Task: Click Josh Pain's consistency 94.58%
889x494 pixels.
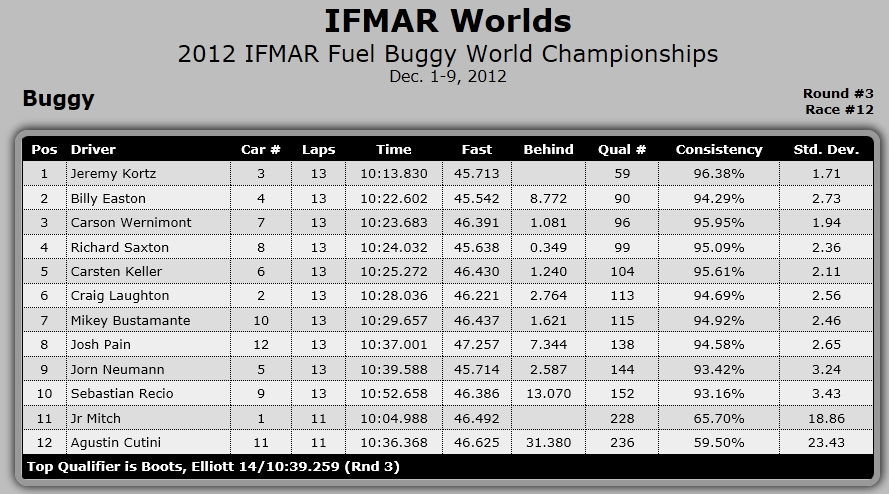Action: [719, 345]
